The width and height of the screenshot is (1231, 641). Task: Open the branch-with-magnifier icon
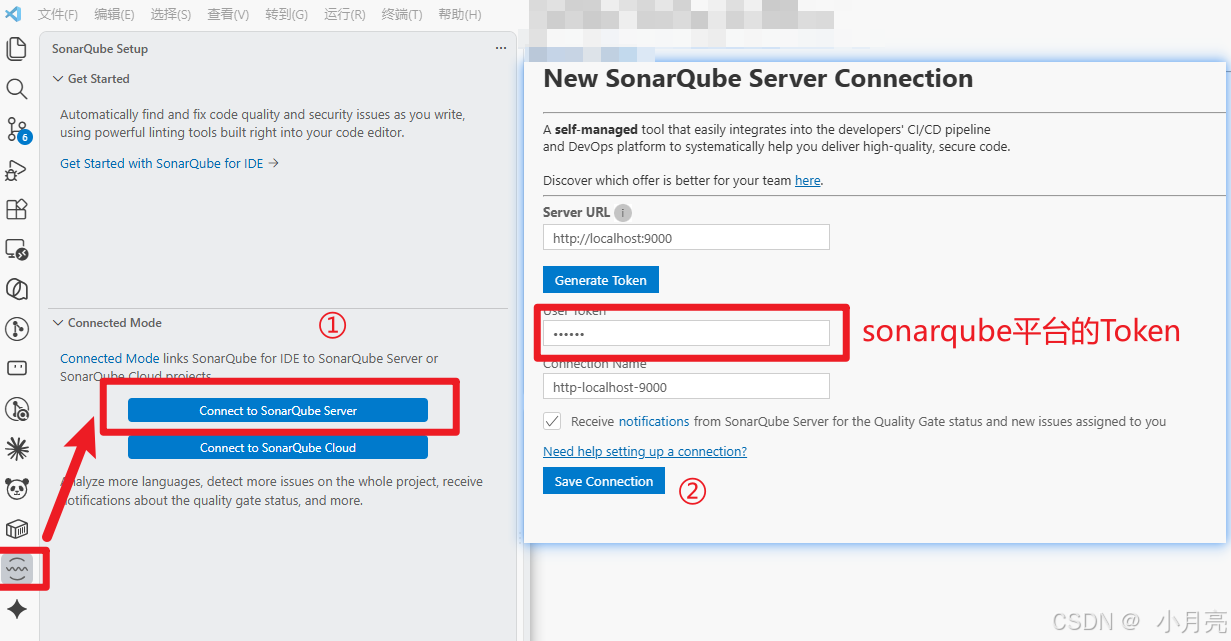pyautogui.click(x=17, y=409)
